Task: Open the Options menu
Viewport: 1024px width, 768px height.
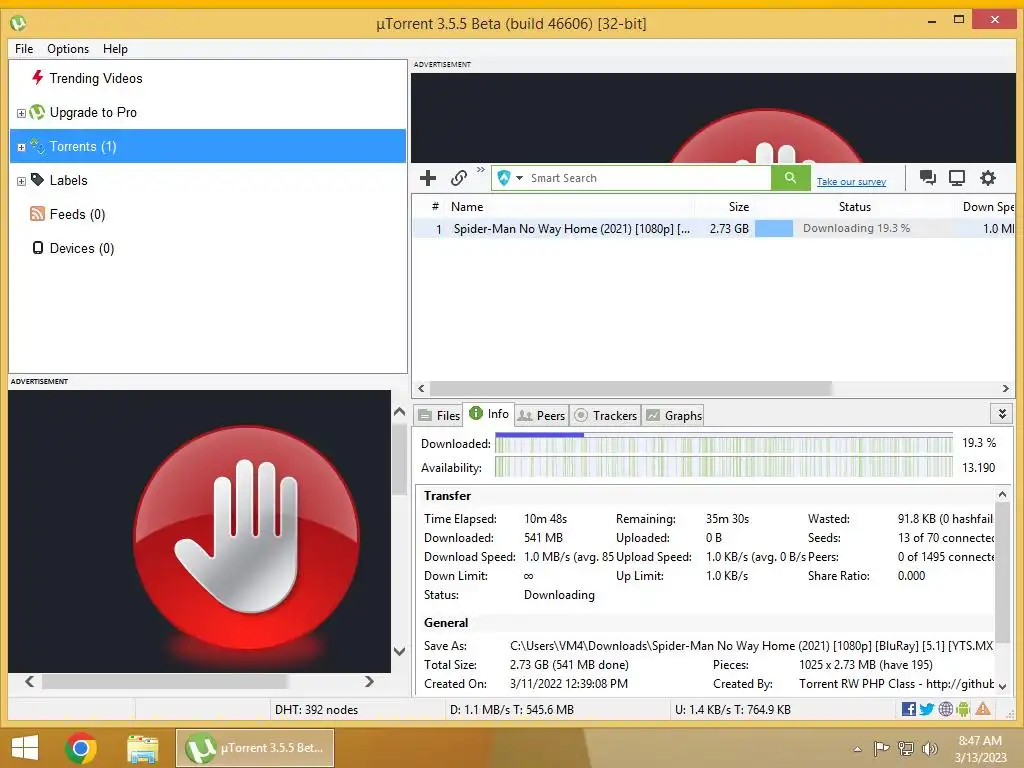Action: (x=68, y=49)
